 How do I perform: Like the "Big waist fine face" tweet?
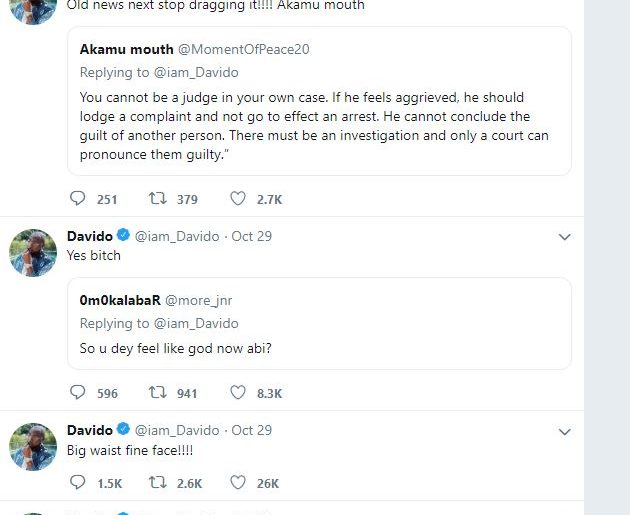[238, 483]
